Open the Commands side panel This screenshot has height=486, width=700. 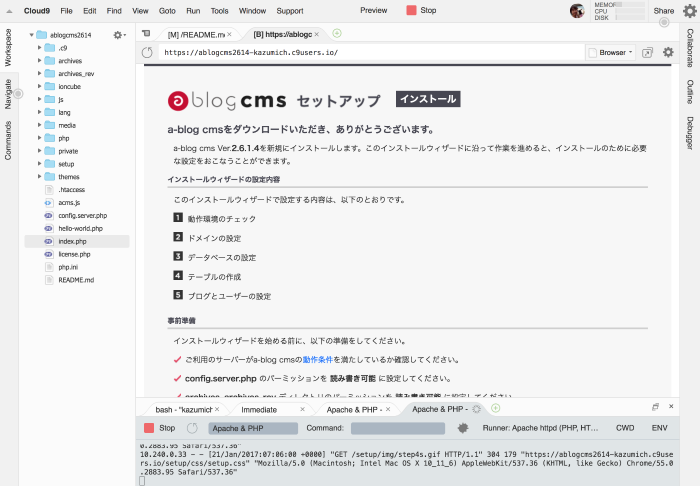(x=8, y=141)
